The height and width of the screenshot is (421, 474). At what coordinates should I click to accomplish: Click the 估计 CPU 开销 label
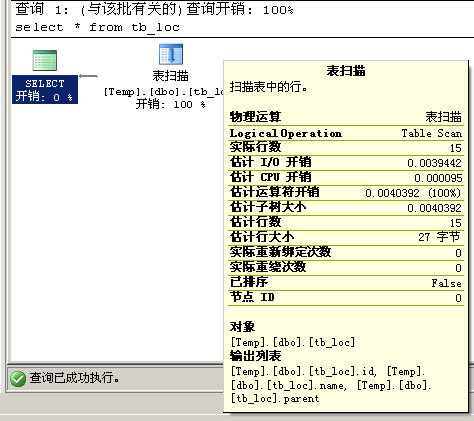pyautogui.click(x=270, y=177)
